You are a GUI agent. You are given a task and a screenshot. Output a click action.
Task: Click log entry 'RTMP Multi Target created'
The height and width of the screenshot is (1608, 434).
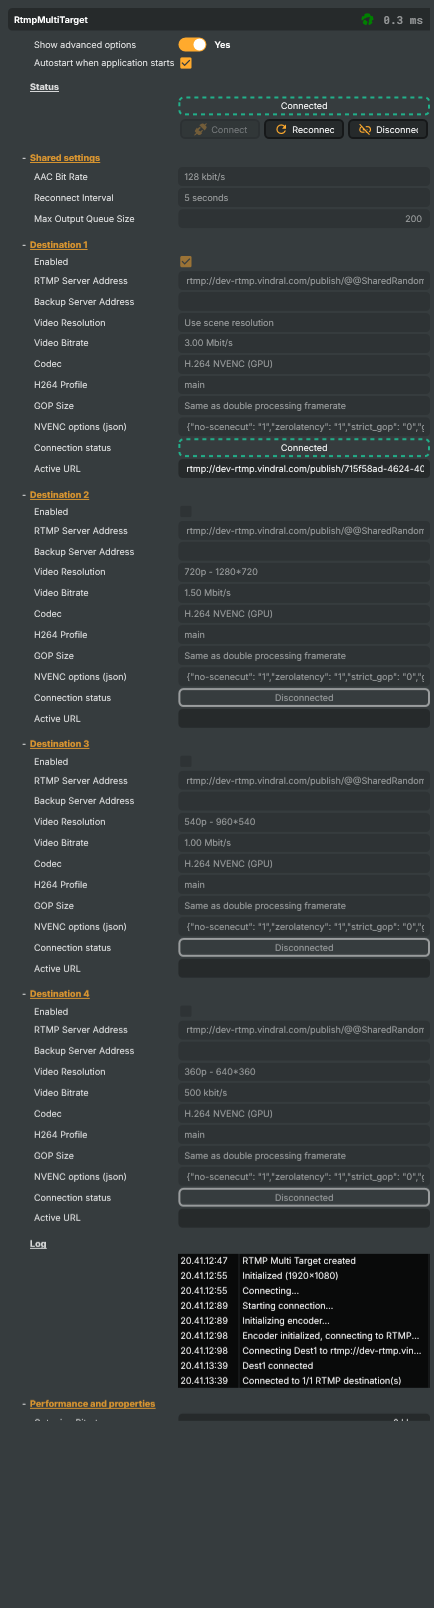[x=299, y=1261]
